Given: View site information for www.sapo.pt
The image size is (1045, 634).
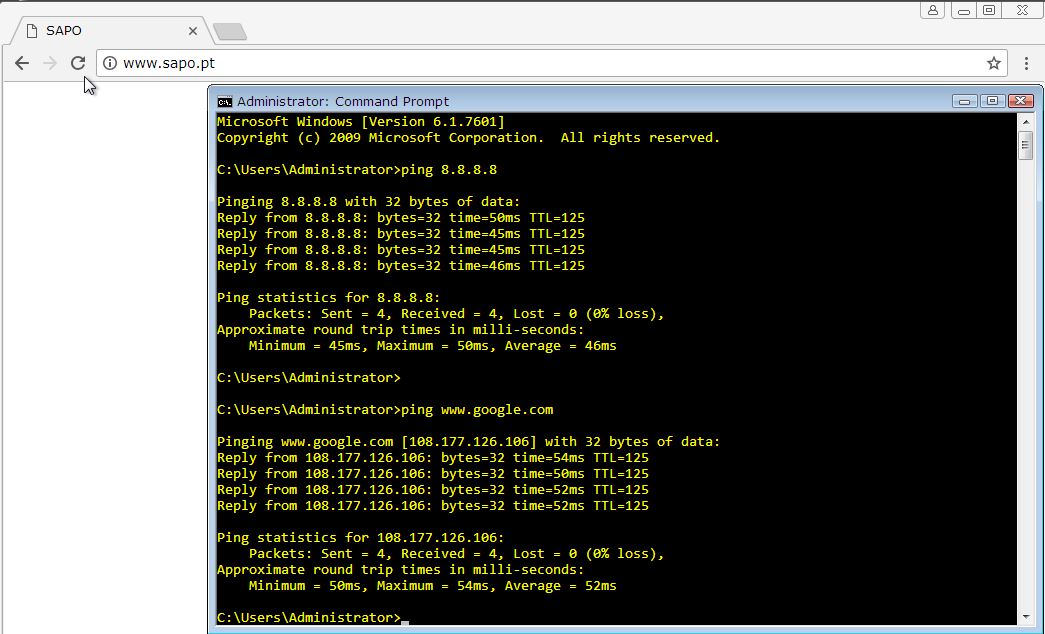Looking at the screenshot, I should tap(110, 63).
